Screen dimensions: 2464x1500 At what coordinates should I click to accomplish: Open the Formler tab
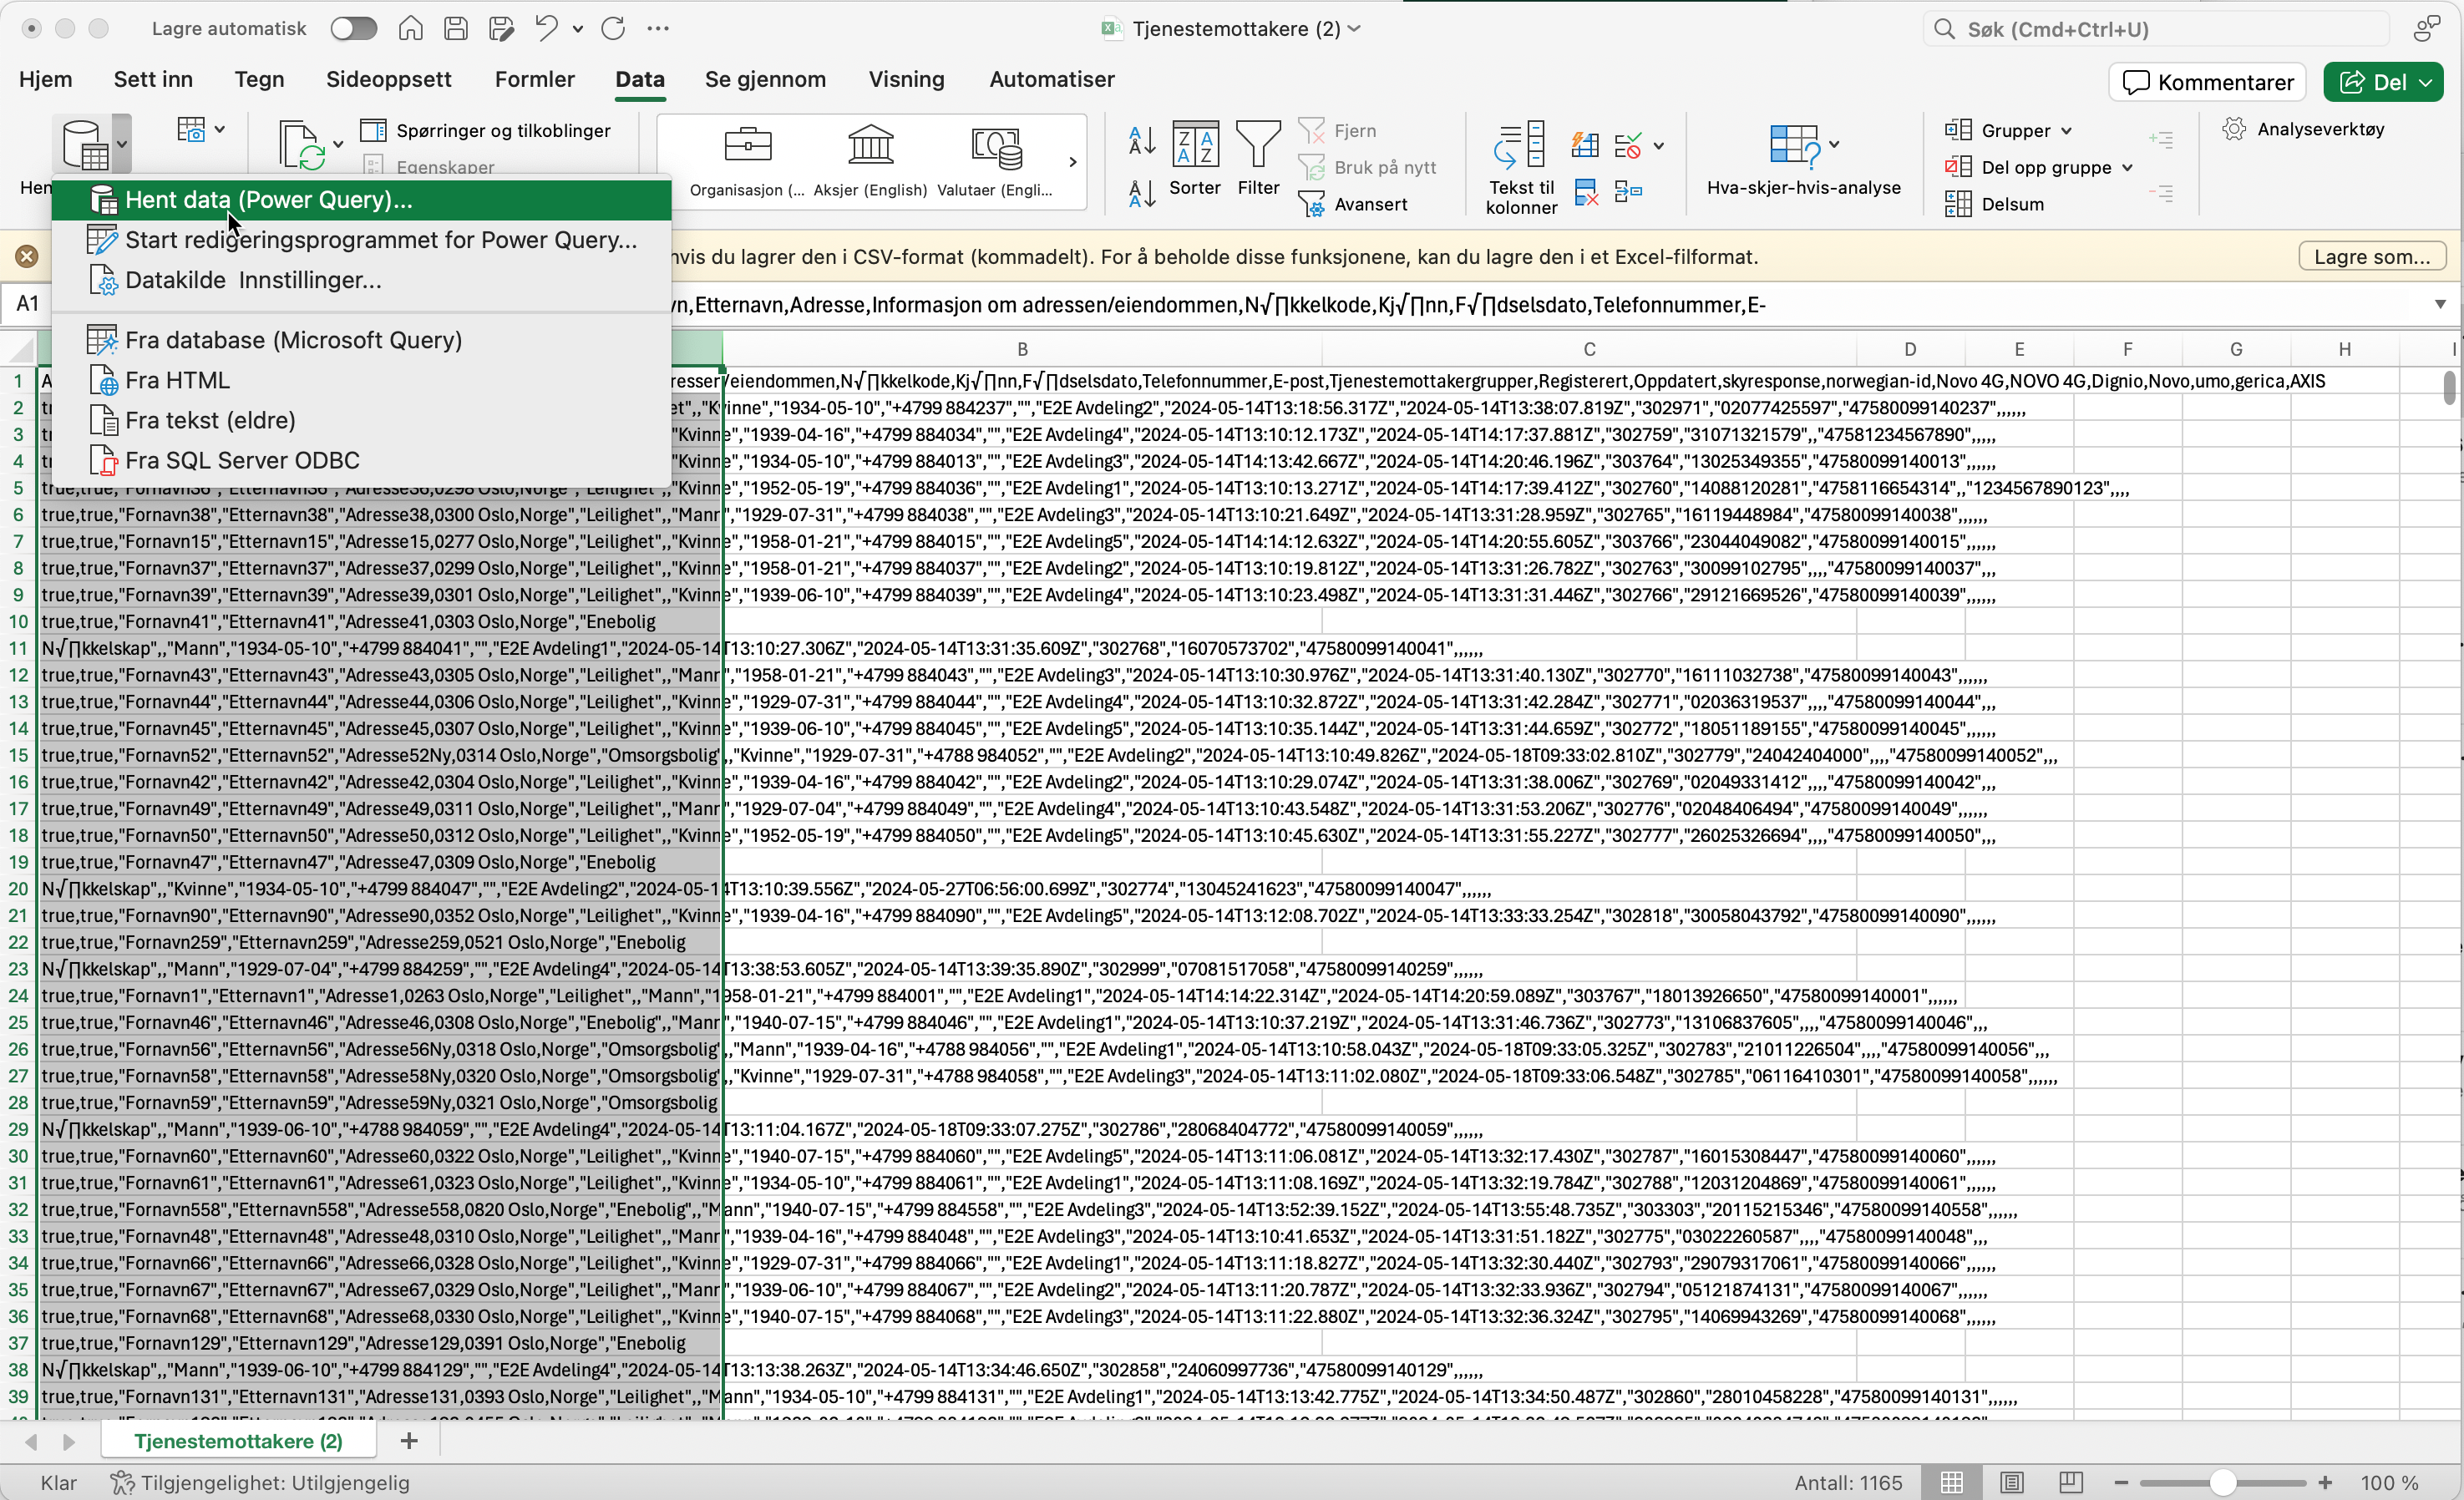click(x=535, y=79)
